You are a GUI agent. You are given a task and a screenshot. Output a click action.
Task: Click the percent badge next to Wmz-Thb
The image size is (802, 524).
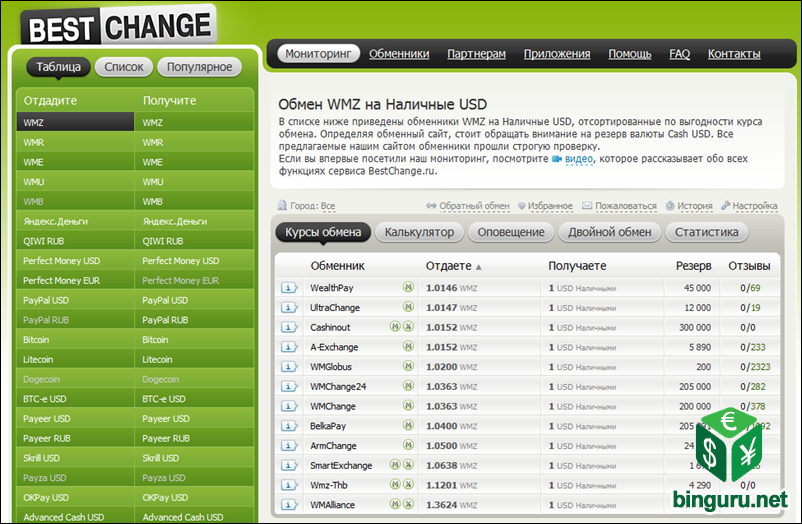point(408,485)
